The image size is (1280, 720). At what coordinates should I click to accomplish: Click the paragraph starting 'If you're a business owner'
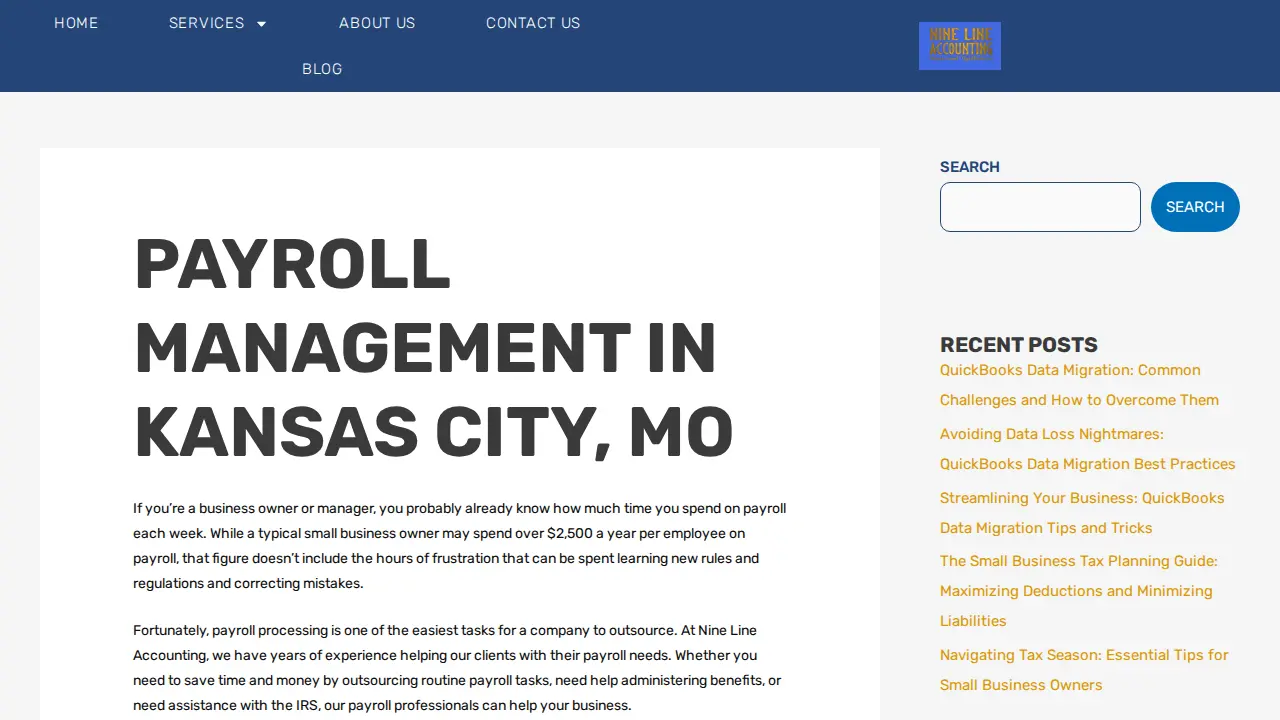(460, 546)
